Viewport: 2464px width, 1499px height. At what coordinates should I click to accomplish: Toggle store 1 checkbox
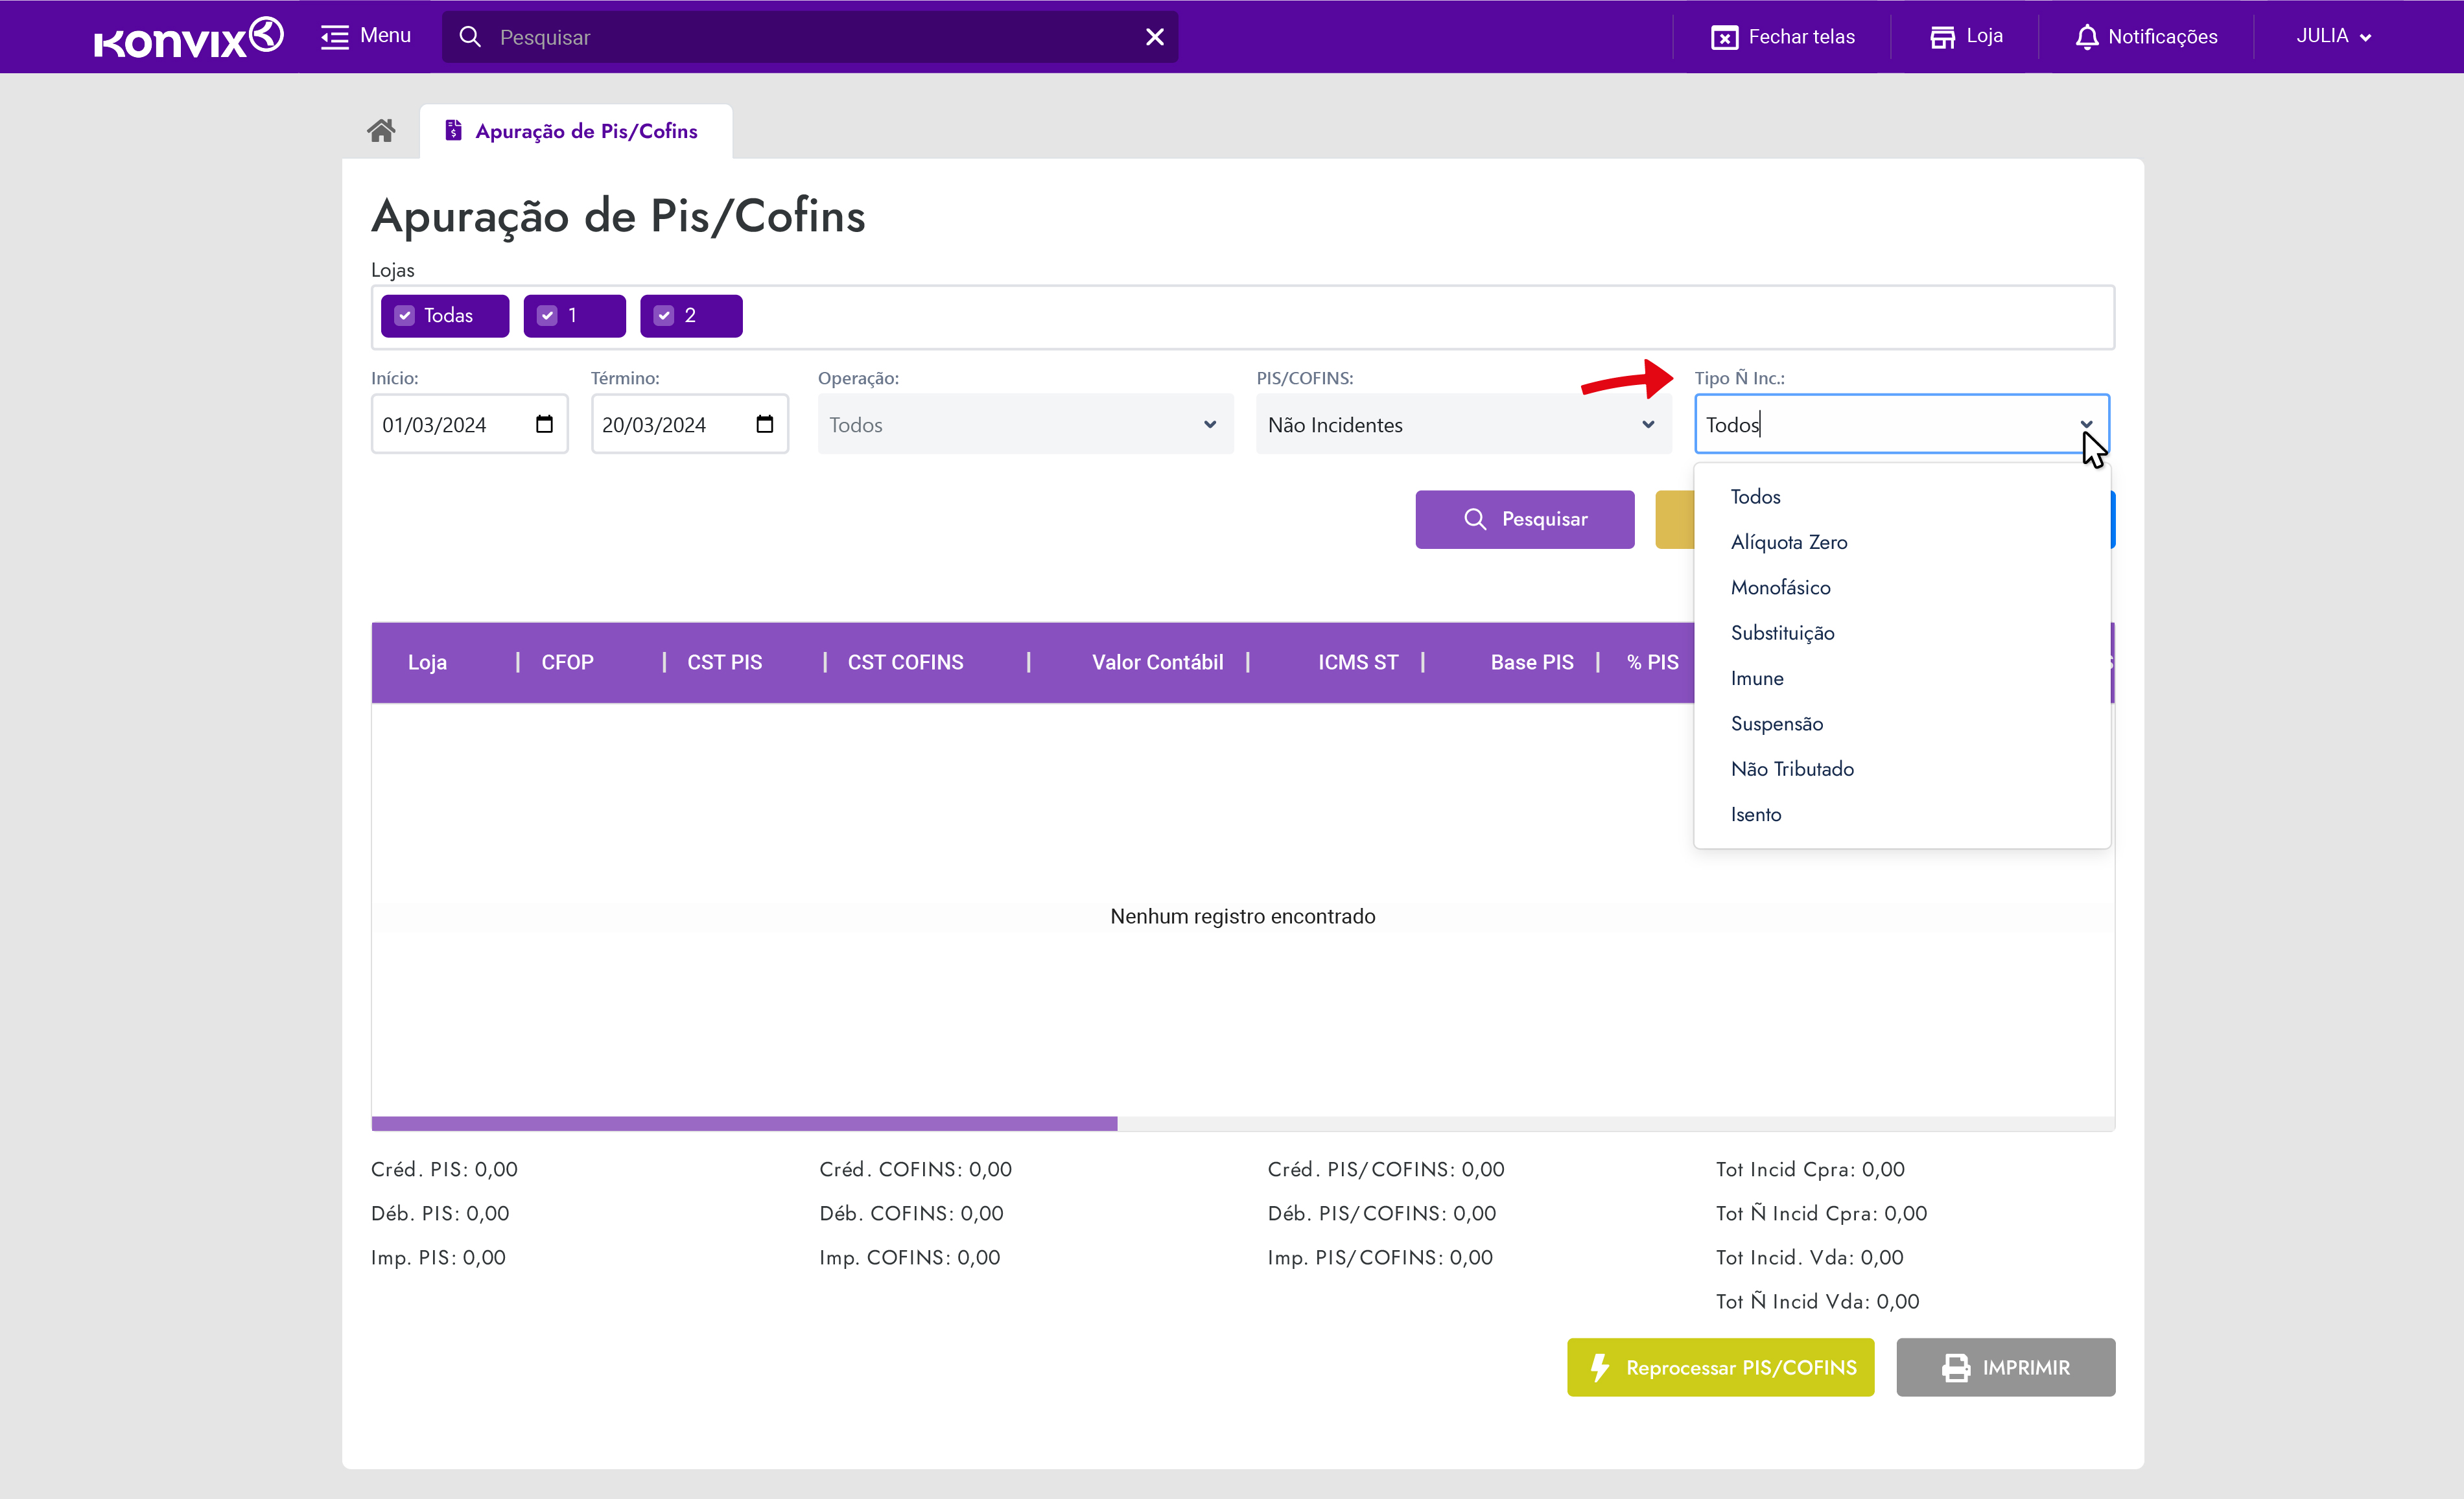click(x=547, y=316)
